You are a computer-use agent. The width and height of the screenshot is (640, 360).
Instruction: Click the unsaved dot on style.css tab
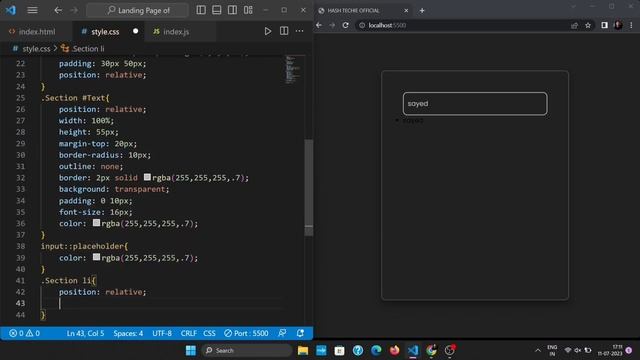[x=135, y=31]
